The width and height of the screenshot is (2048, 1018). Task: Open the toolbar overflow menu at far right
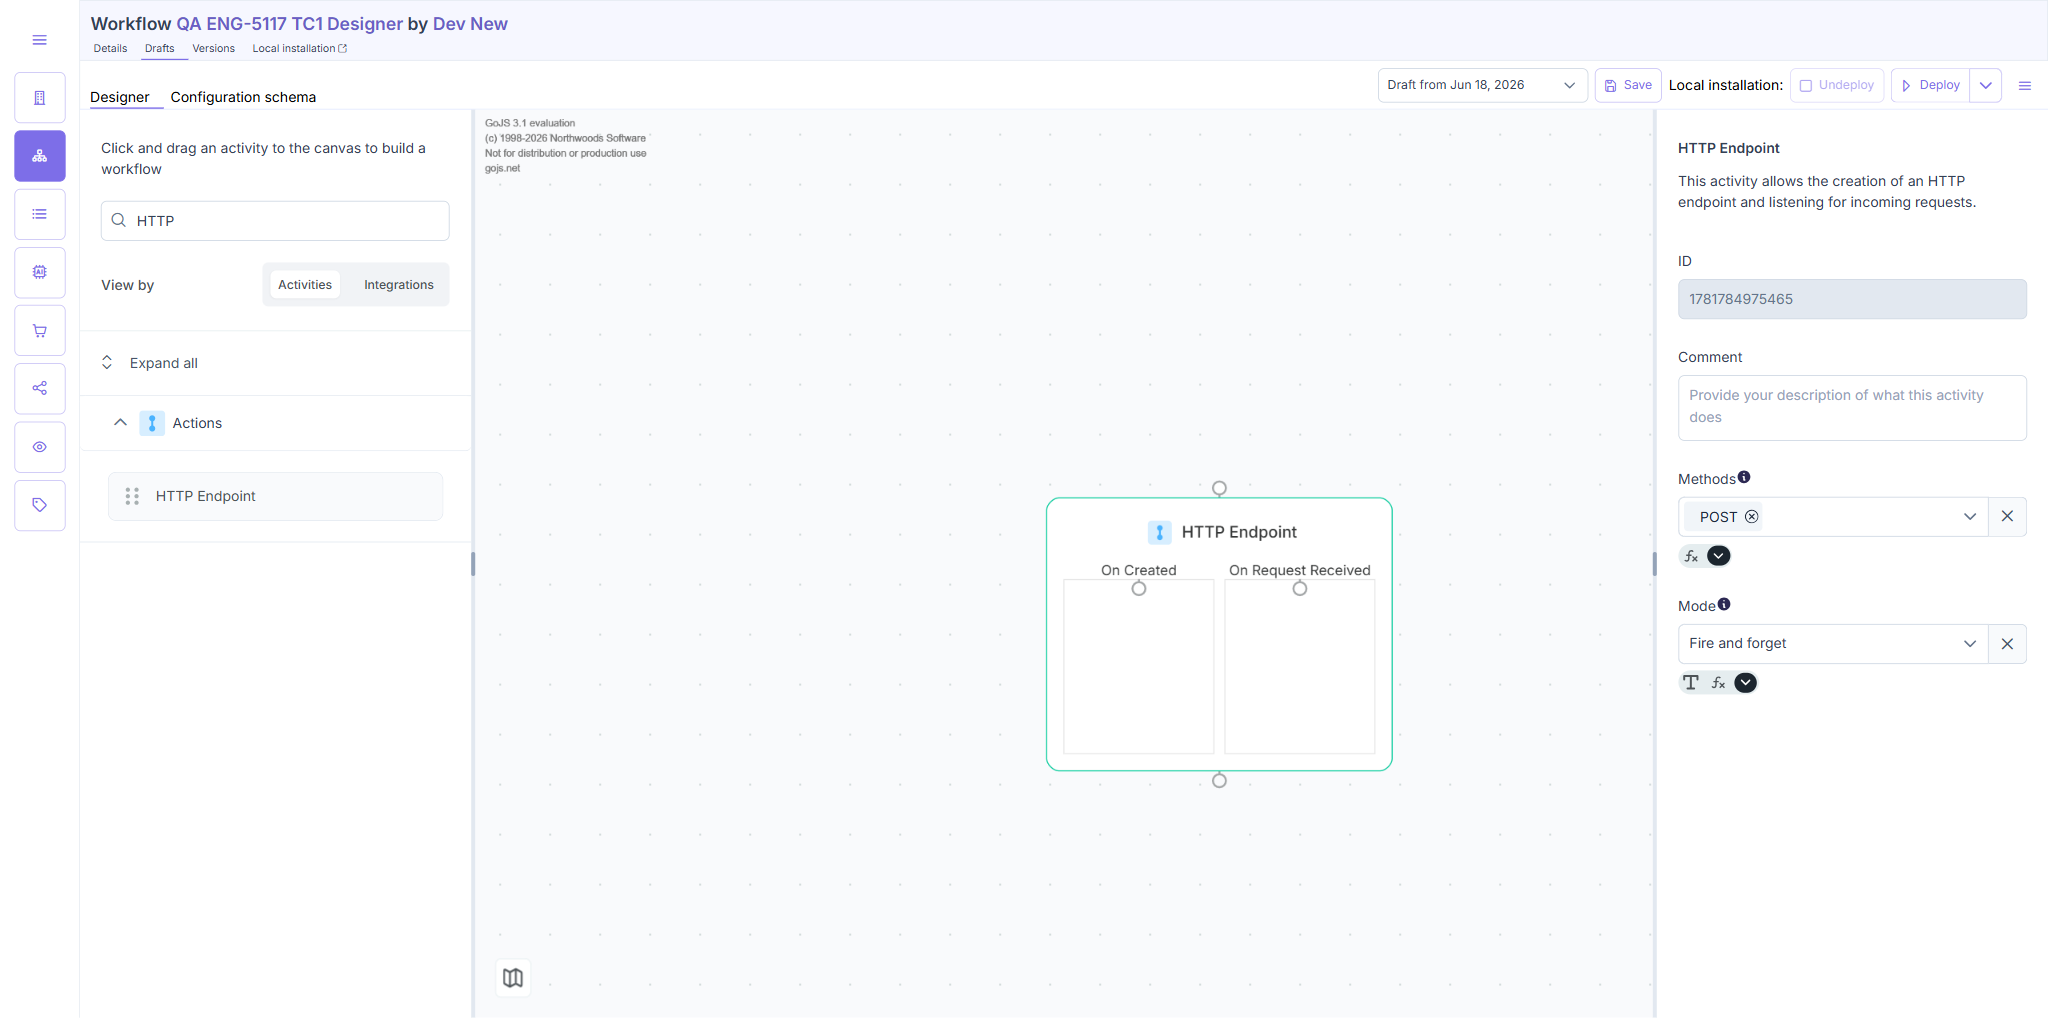pyautogui.click(x=2025, y=86)
